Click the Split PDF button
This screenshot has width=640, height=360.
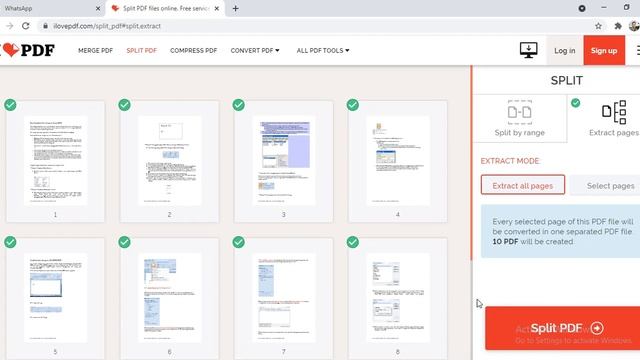[563, 328]
